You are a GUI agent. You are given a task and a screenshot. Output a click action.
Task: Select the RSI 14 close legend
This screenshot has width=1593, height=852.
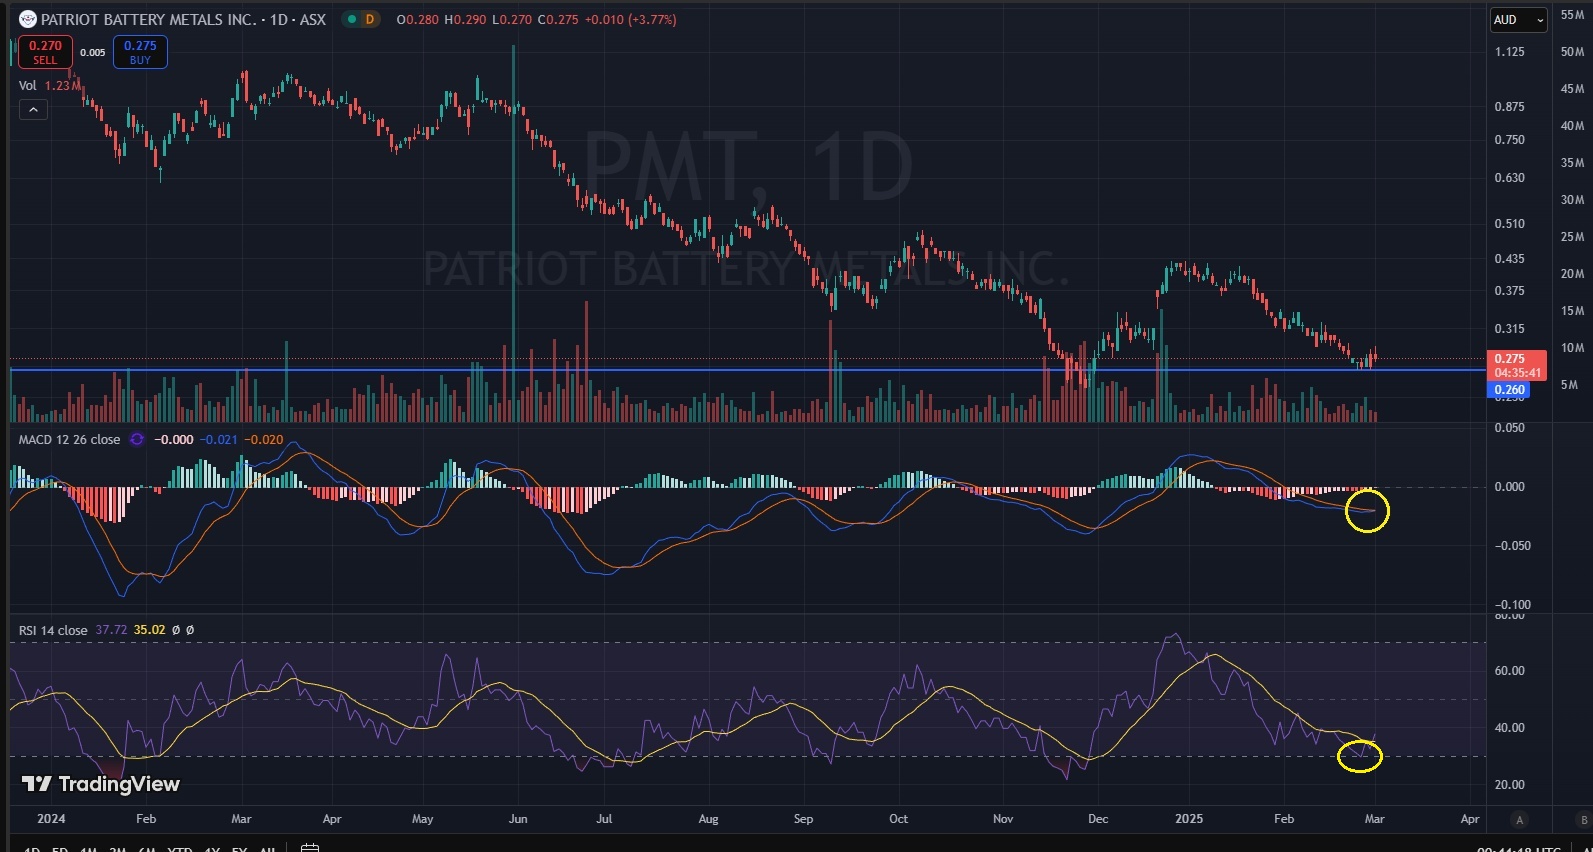pos(53,631)
